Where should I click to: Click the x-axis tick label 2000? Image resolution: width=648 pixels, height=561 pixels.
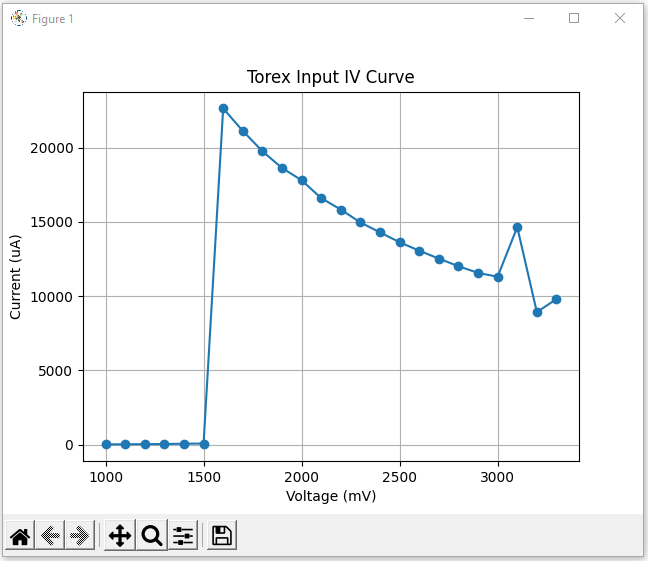[302, 477]
